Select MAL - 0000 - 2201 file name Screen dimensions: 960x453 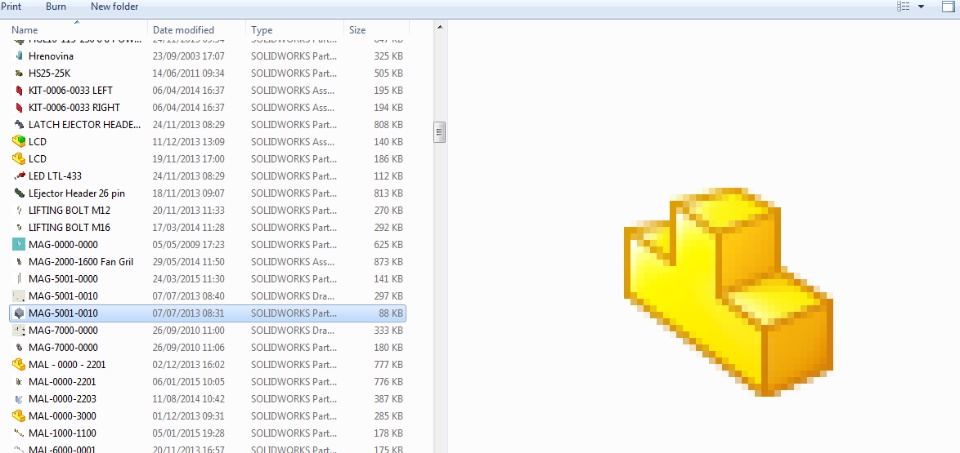tap(67, 364)
